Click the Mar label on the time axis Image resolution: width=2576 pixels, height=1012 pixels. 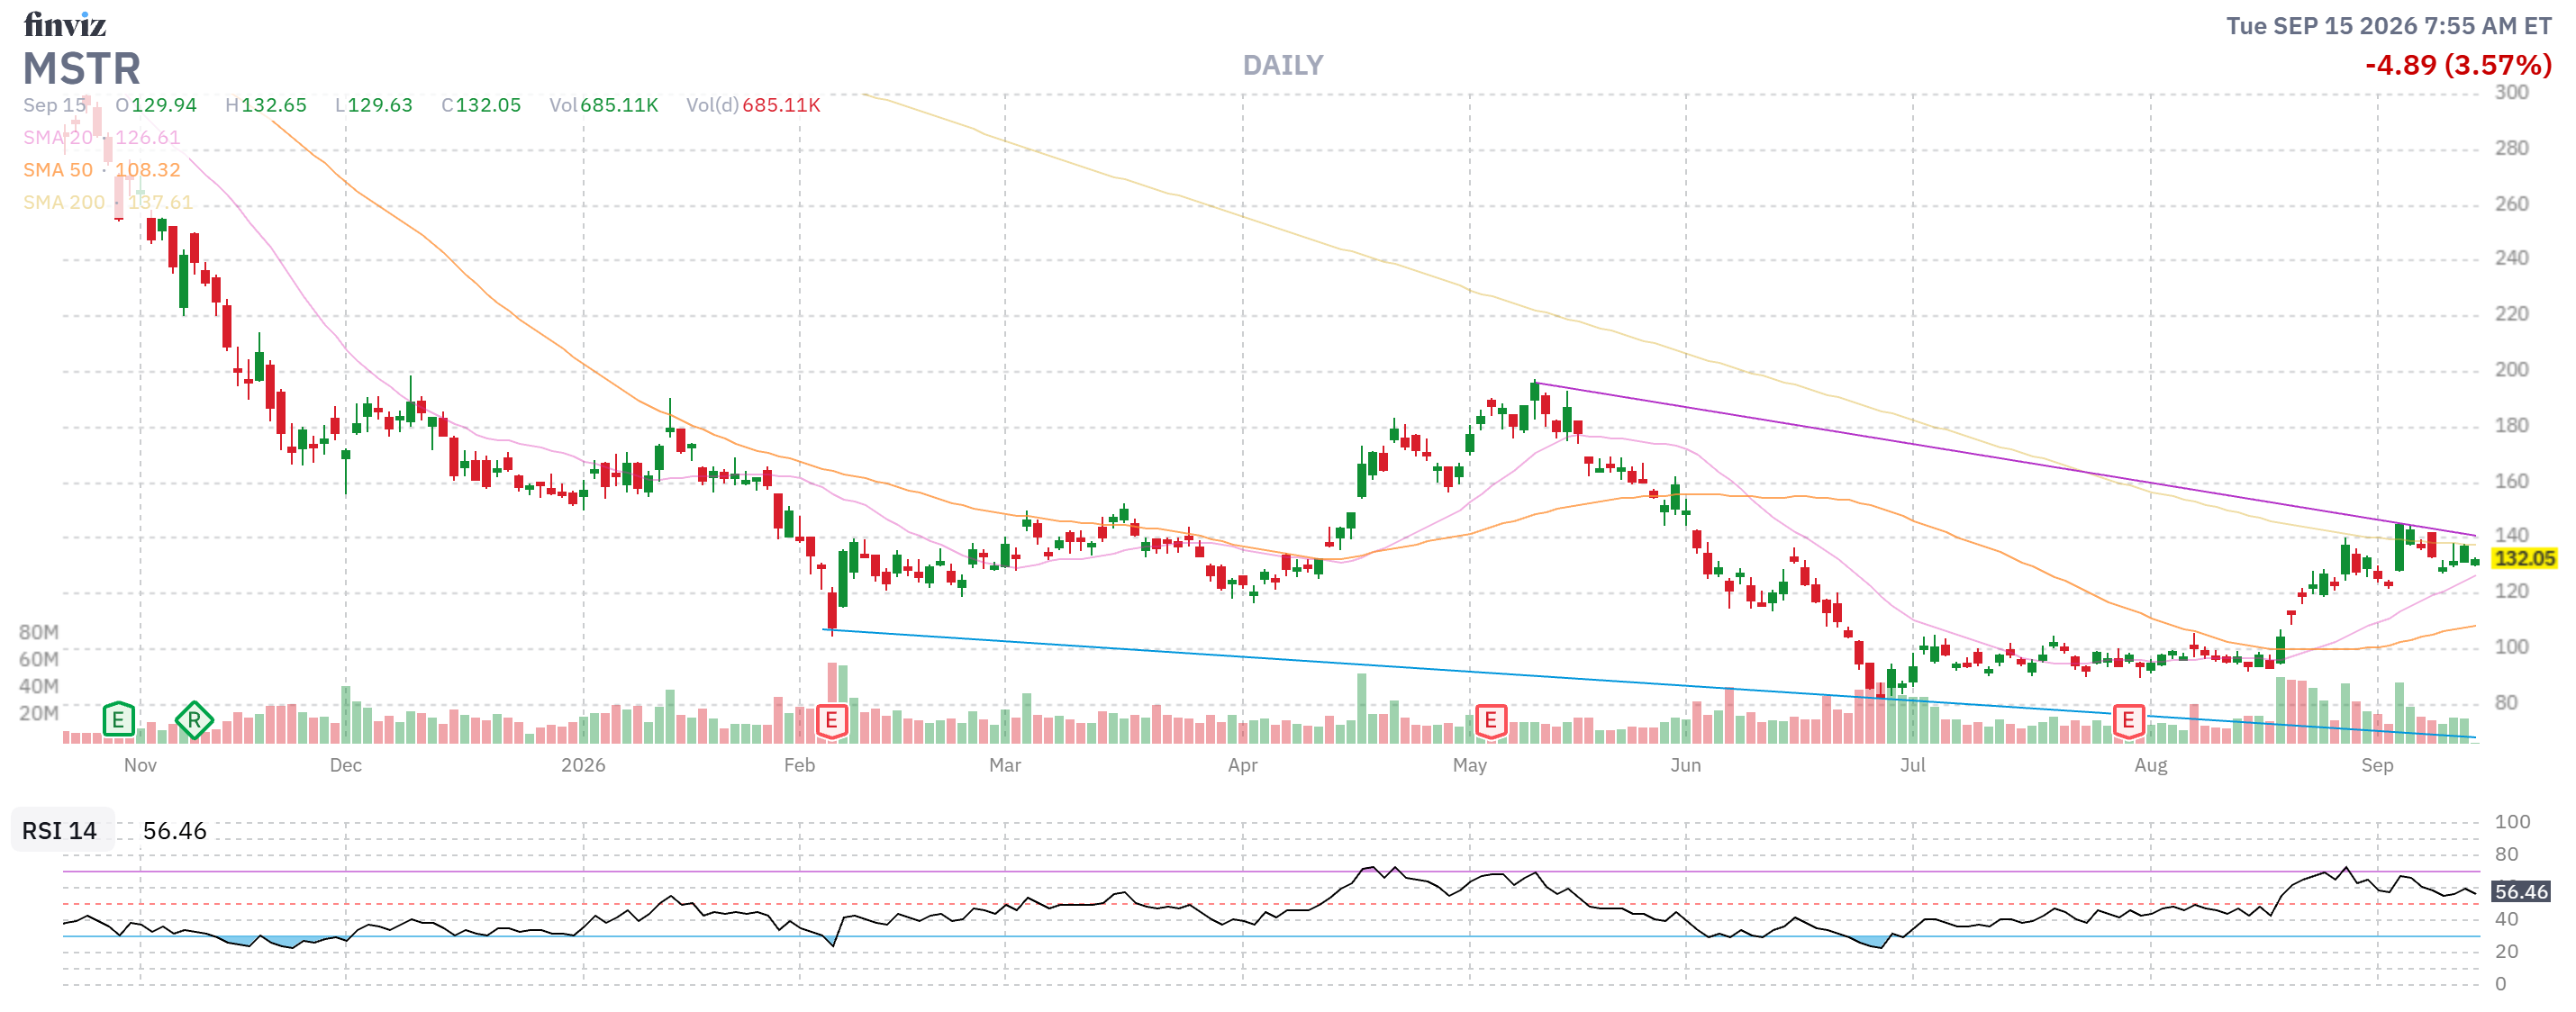pos(1005,765)
